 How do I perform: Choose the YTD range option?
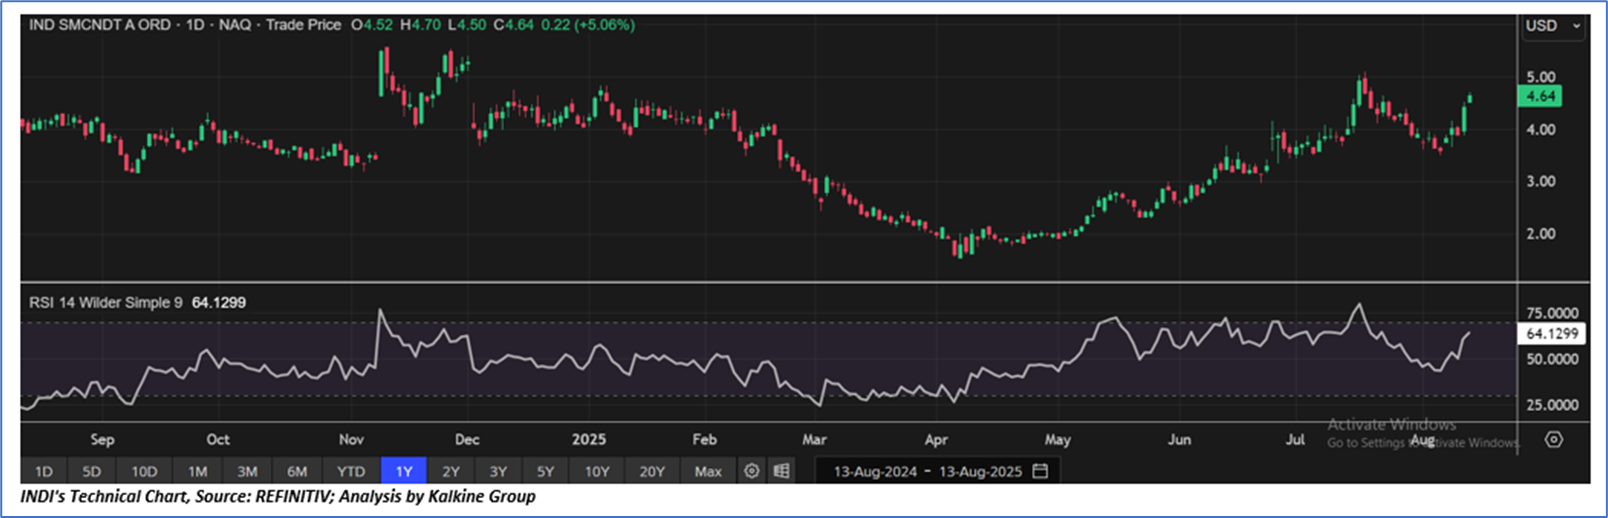pos(351,471)
